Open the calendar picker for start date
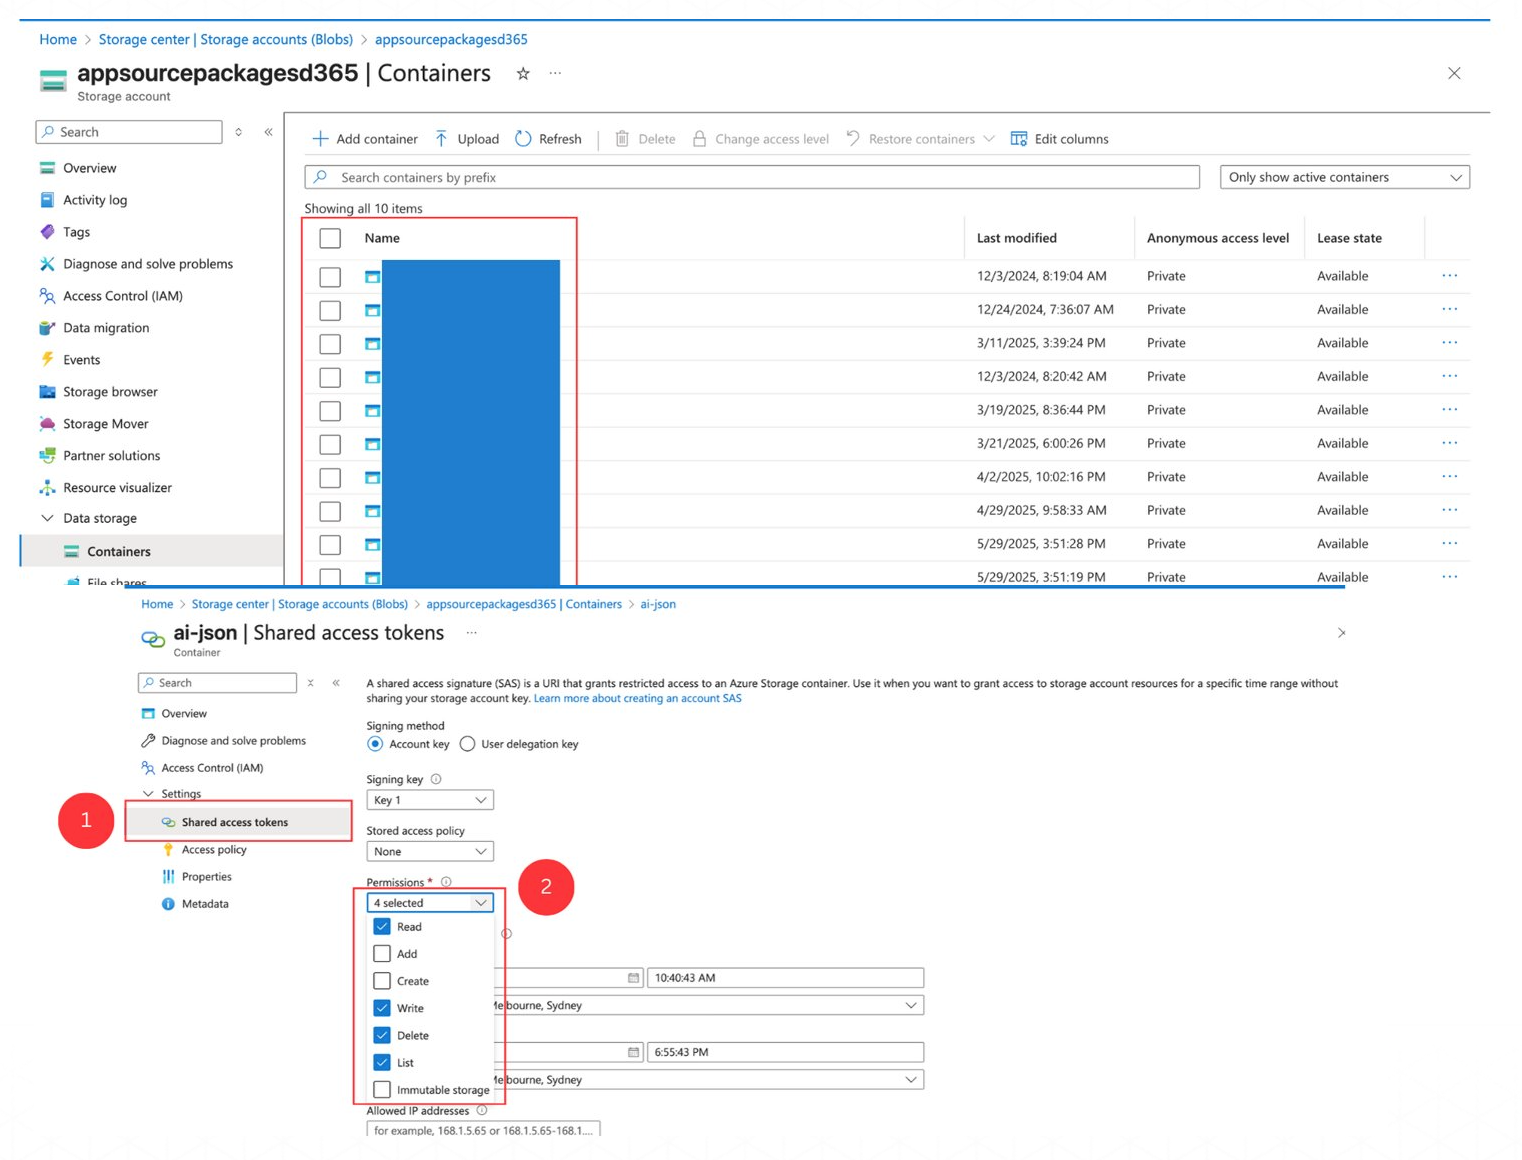1522x1160 pixels. coord(633,978)
